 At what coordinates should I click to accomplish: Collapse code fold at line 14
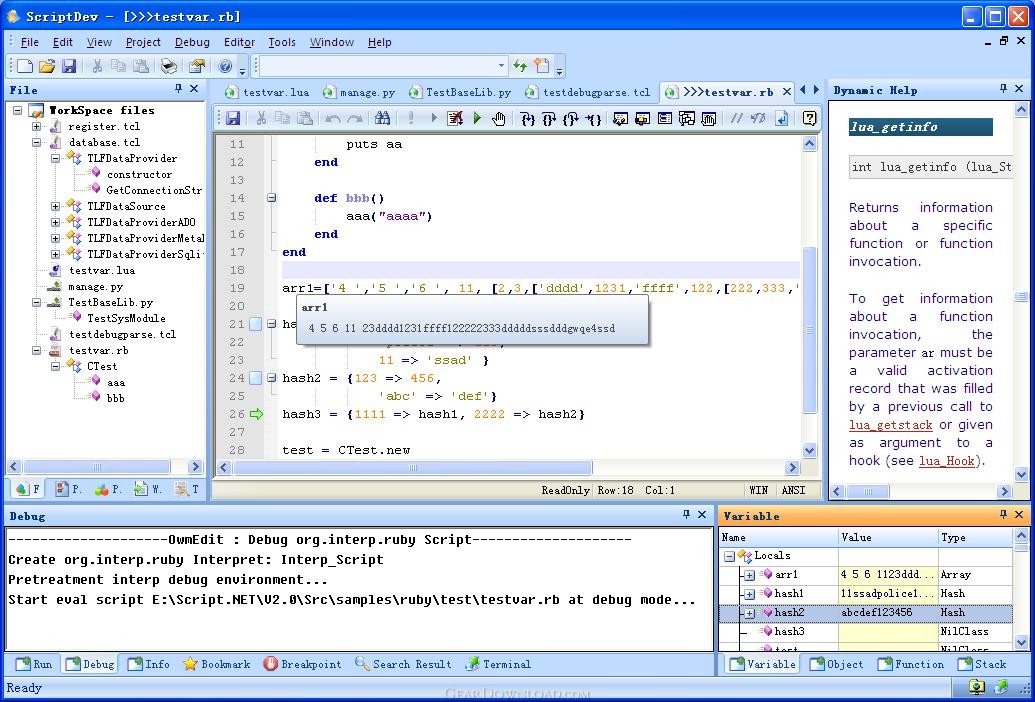(x=271, y=197)
